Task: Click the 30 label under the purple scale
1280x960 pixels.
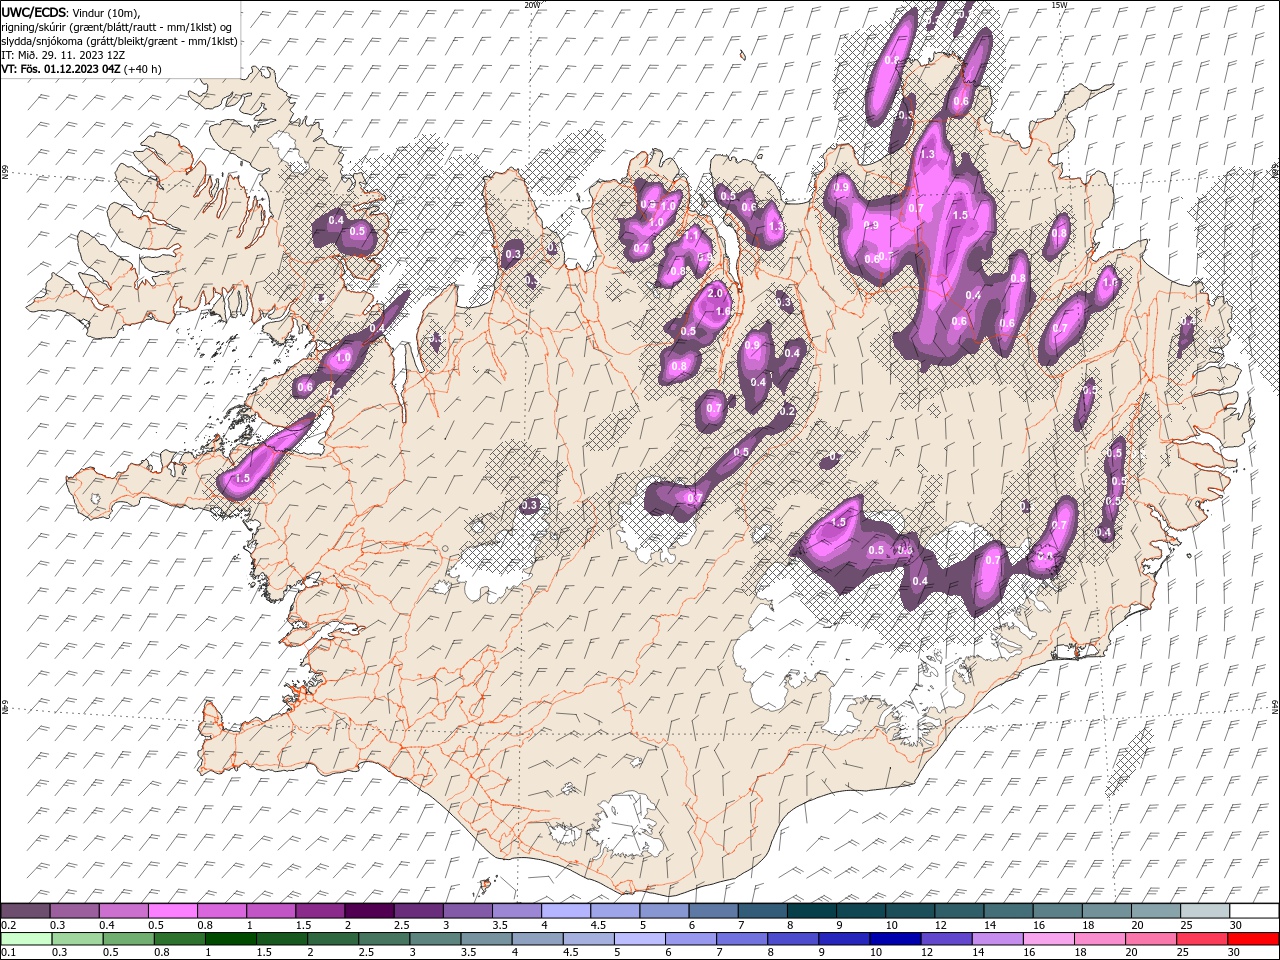Action: point(1236,925)
